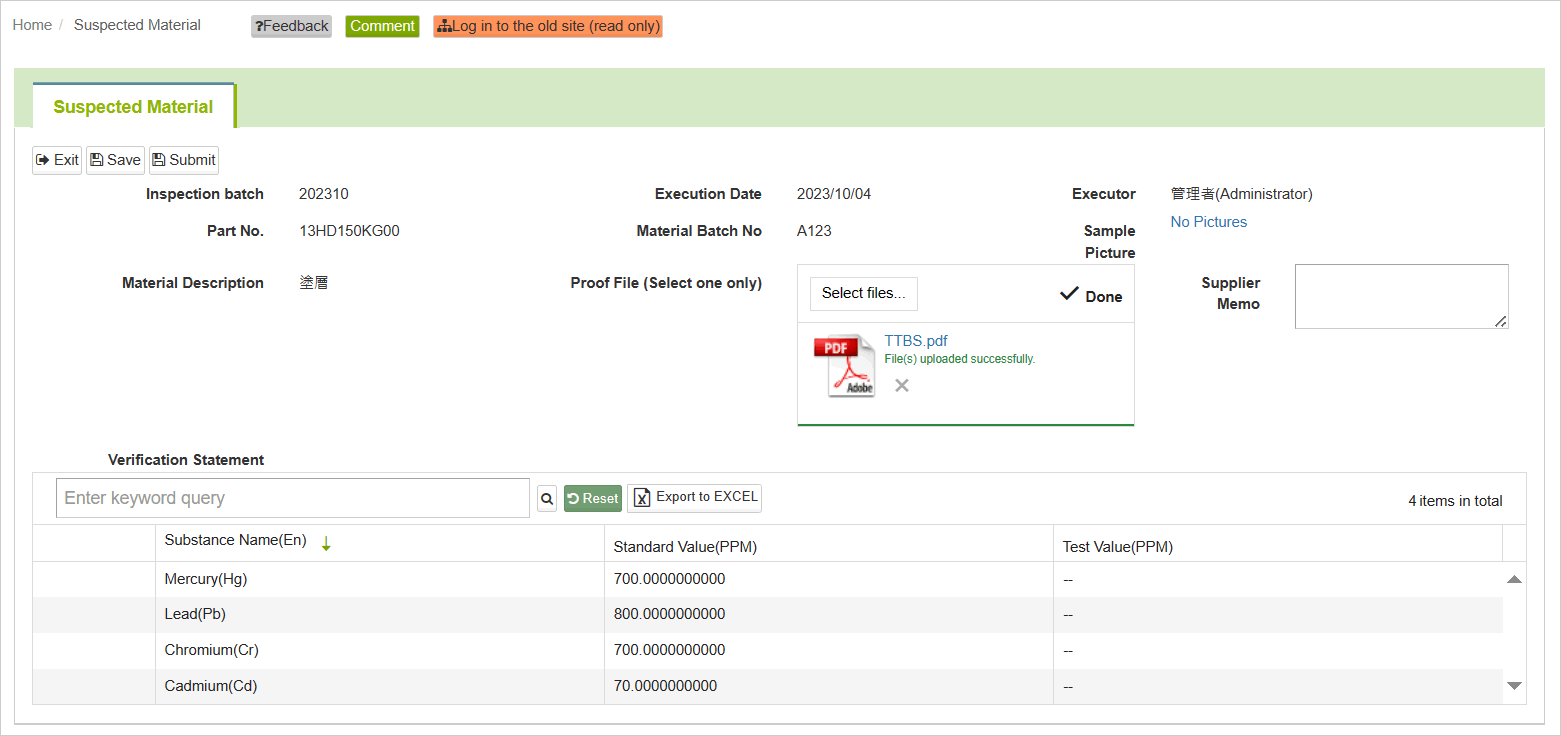Image resolution: width=1561 pixels, height=736 pixels.
Task: Click the Save button
Action: tap(115, 160)
